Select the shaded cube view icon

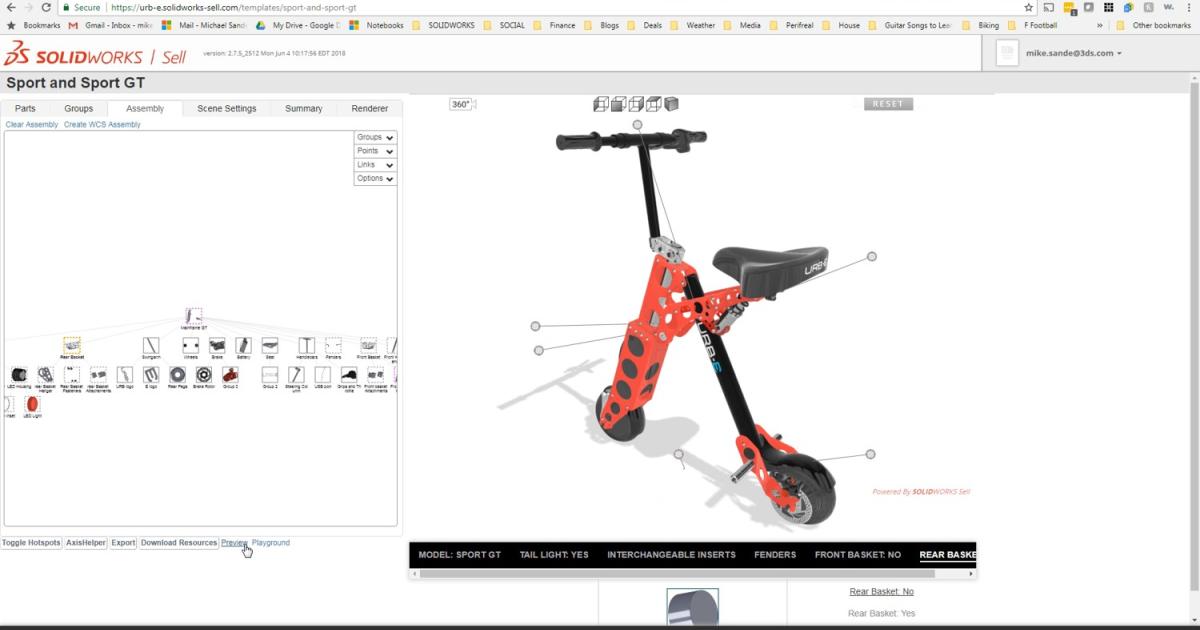point(671,103)
